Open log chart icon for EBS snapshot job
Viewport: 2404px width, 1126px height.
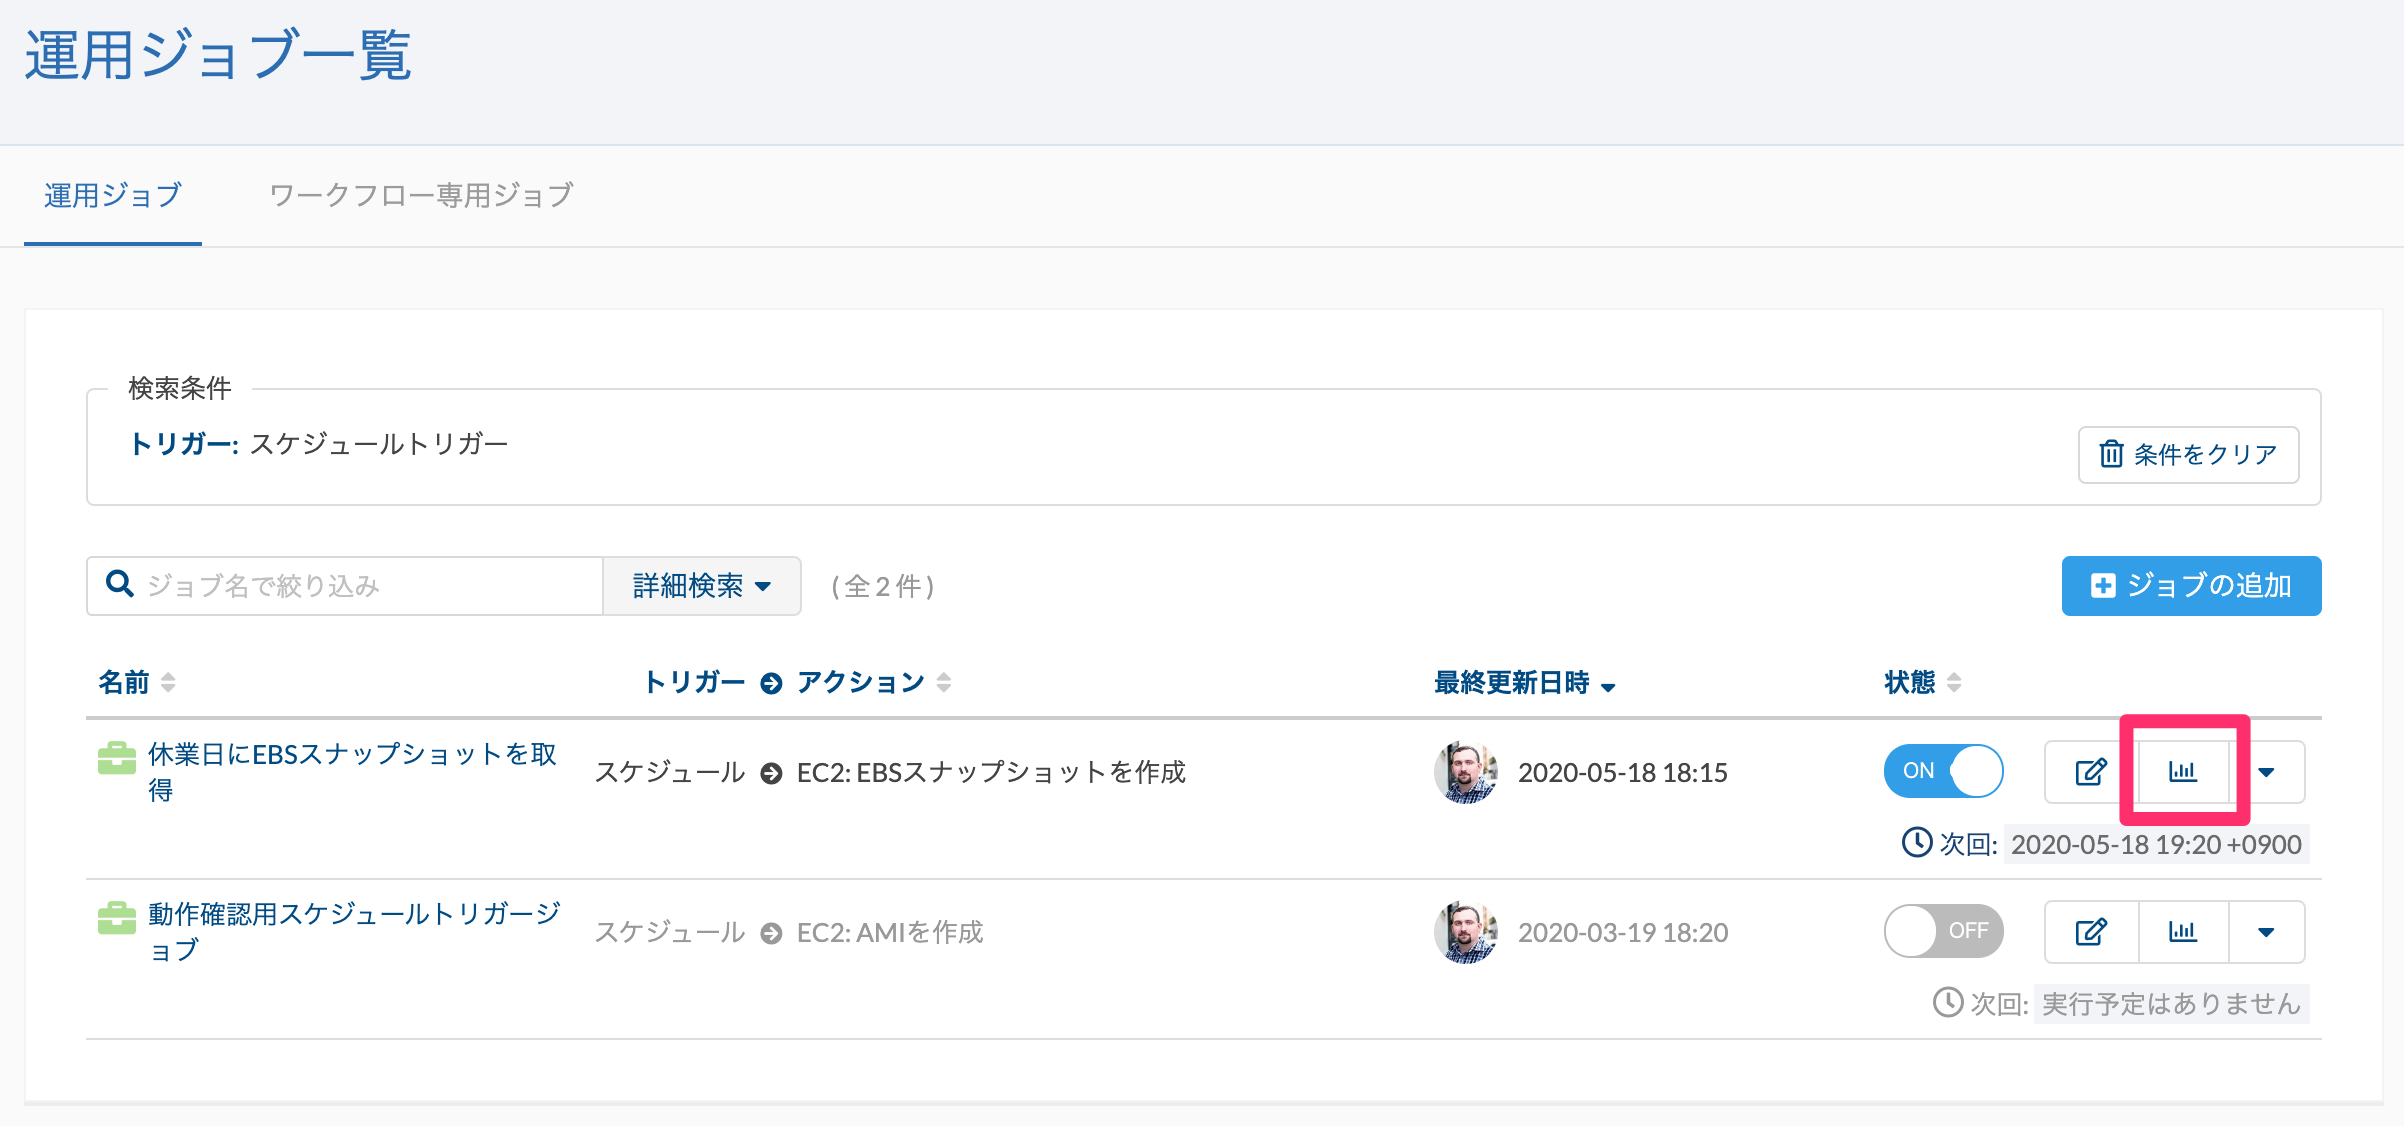click(x=2183, y=772)
